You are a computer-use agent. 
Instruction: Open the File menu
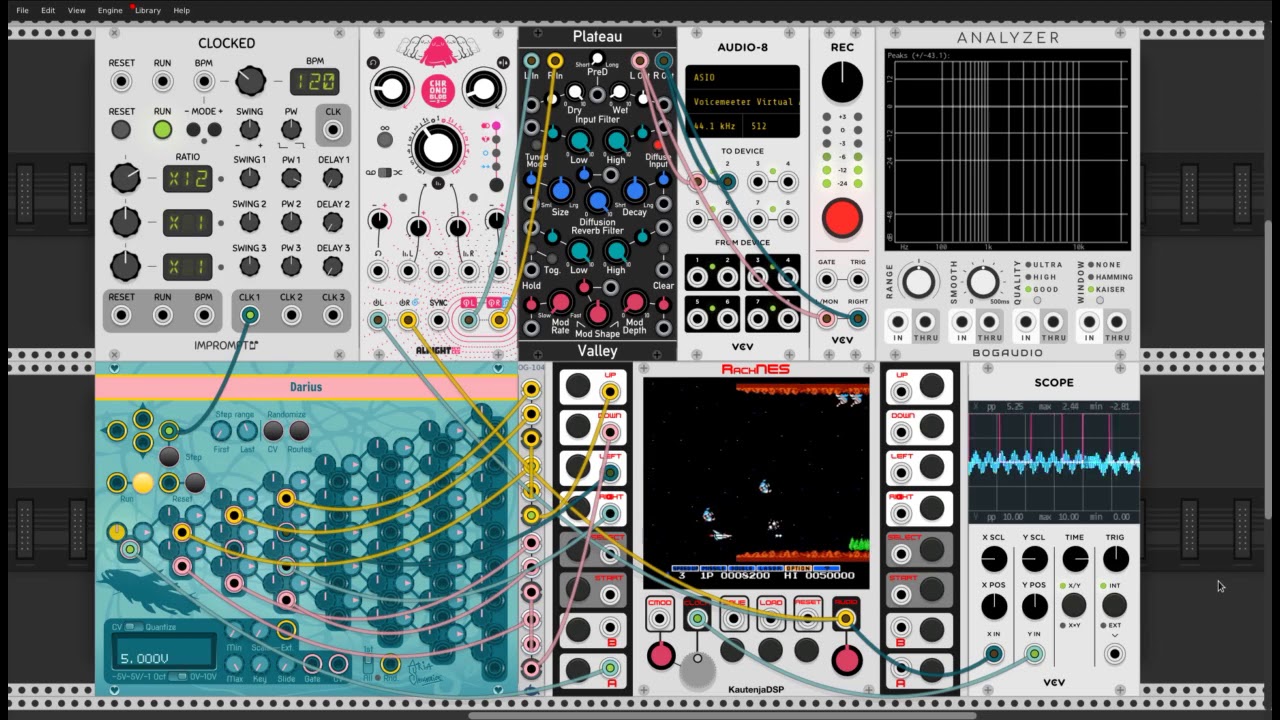click(x=22, y=10)
